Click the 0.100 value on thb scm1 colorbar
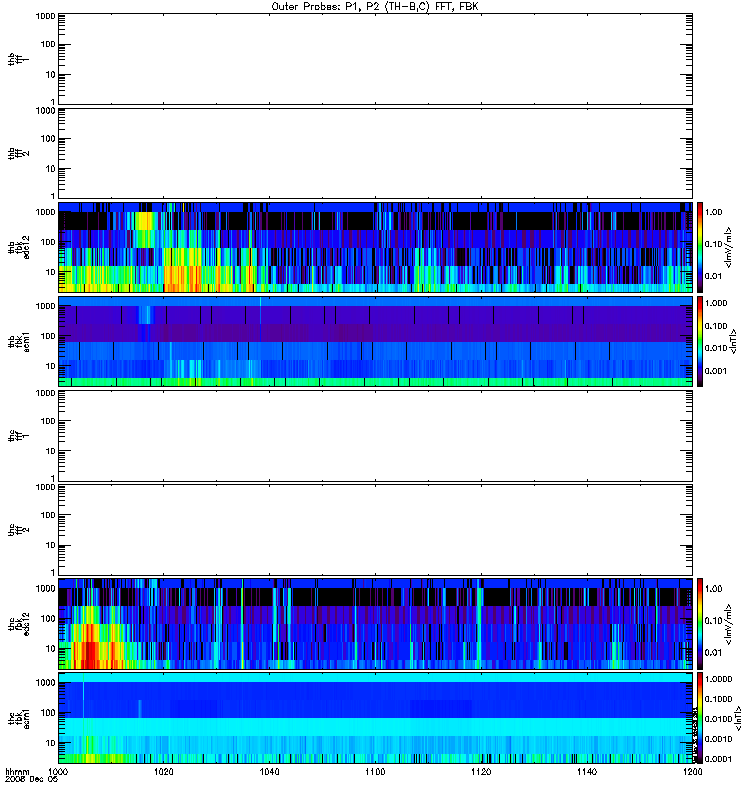Viewport: 750px width, 800px height. pos(716,326)
